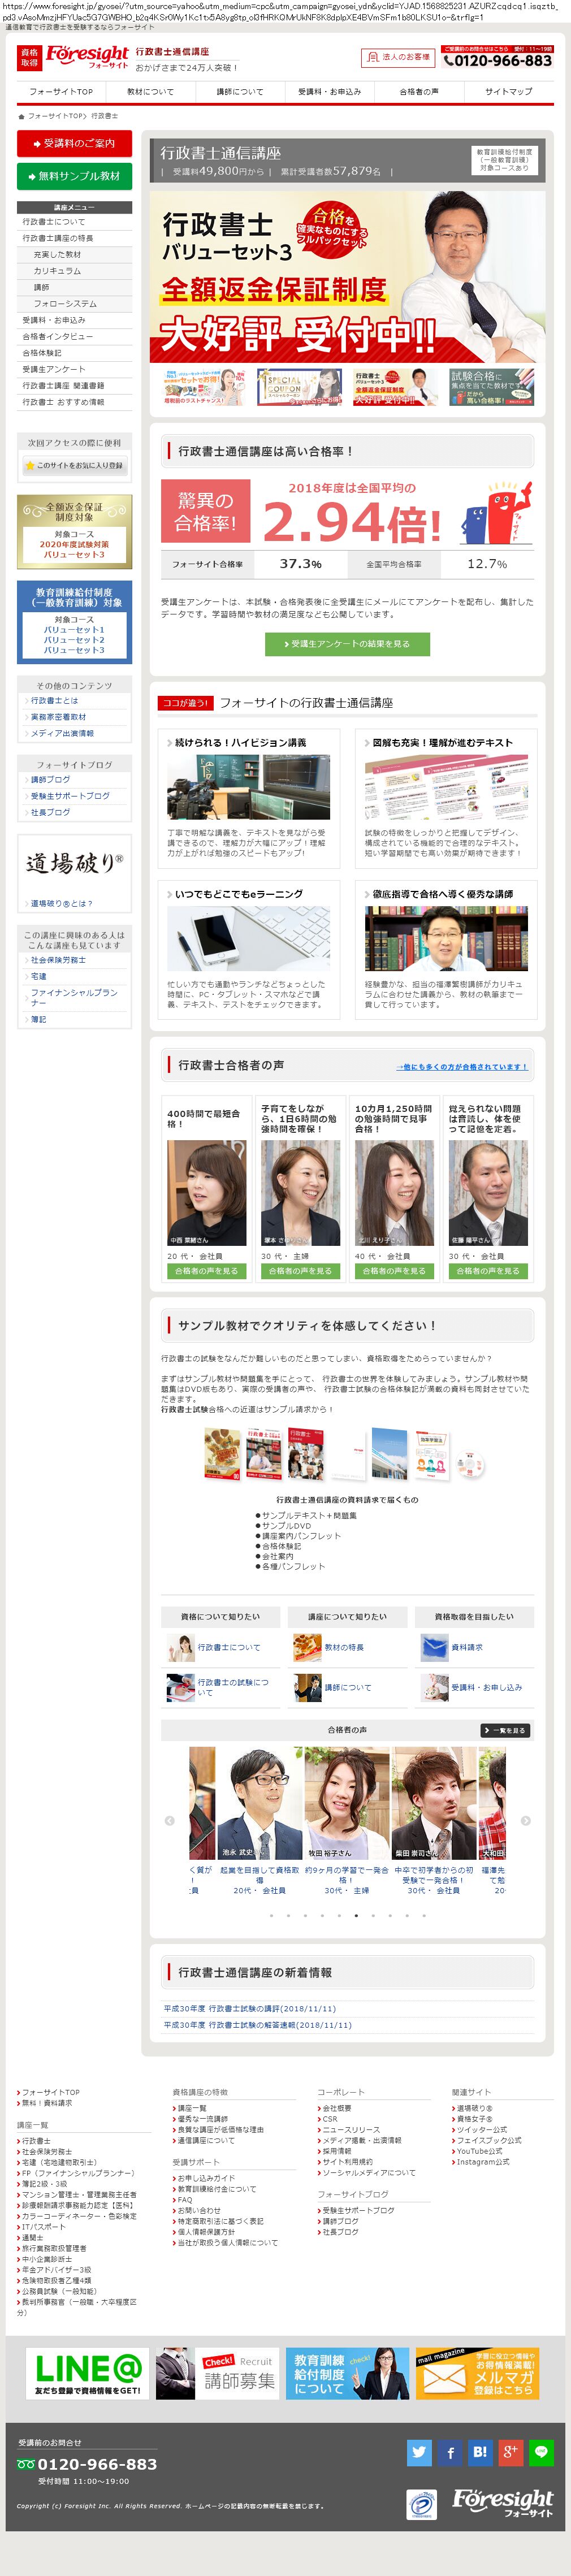Open Instagram公式 in footer 関連サイト
This screenshot has width=571, height=2576.
click(x=482, y=2162)
